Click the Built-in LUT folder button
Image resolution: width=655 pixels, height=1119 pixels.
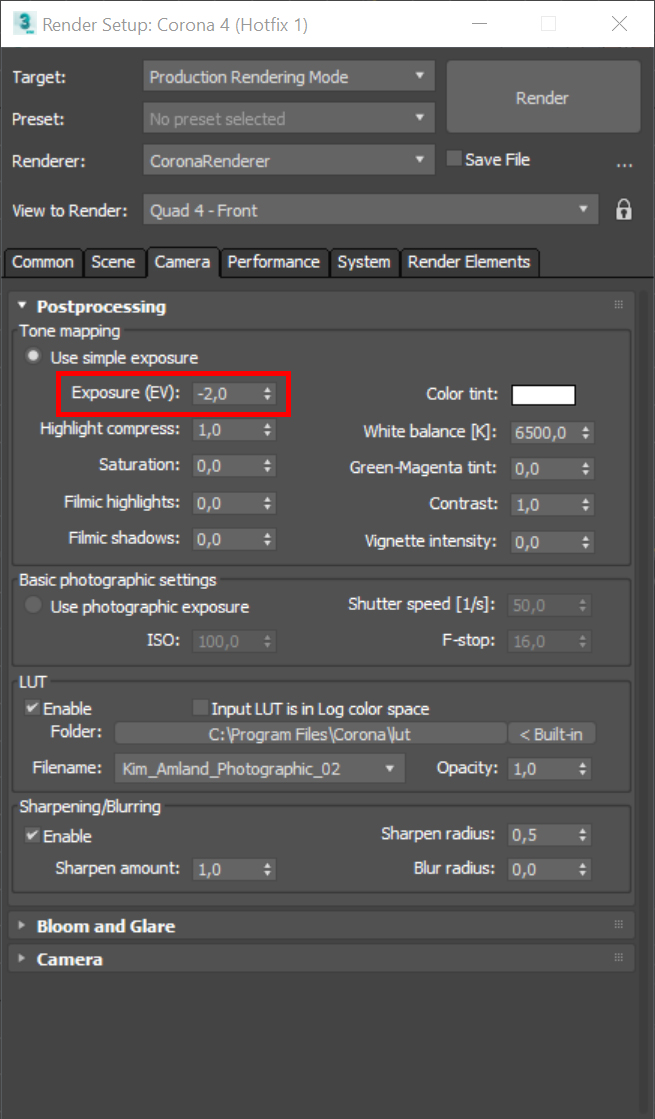click(x=551, y=734)
